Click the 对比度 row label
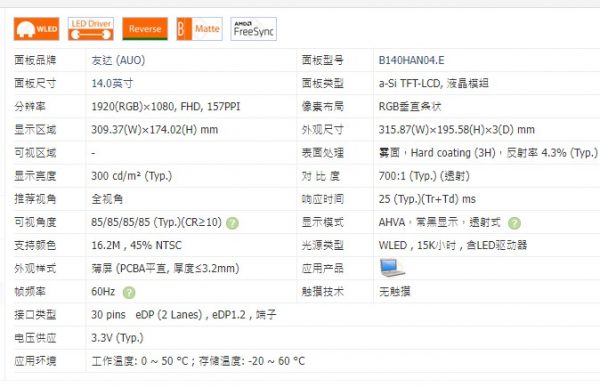This screenshot has width=600, height=387. point(321,176)
